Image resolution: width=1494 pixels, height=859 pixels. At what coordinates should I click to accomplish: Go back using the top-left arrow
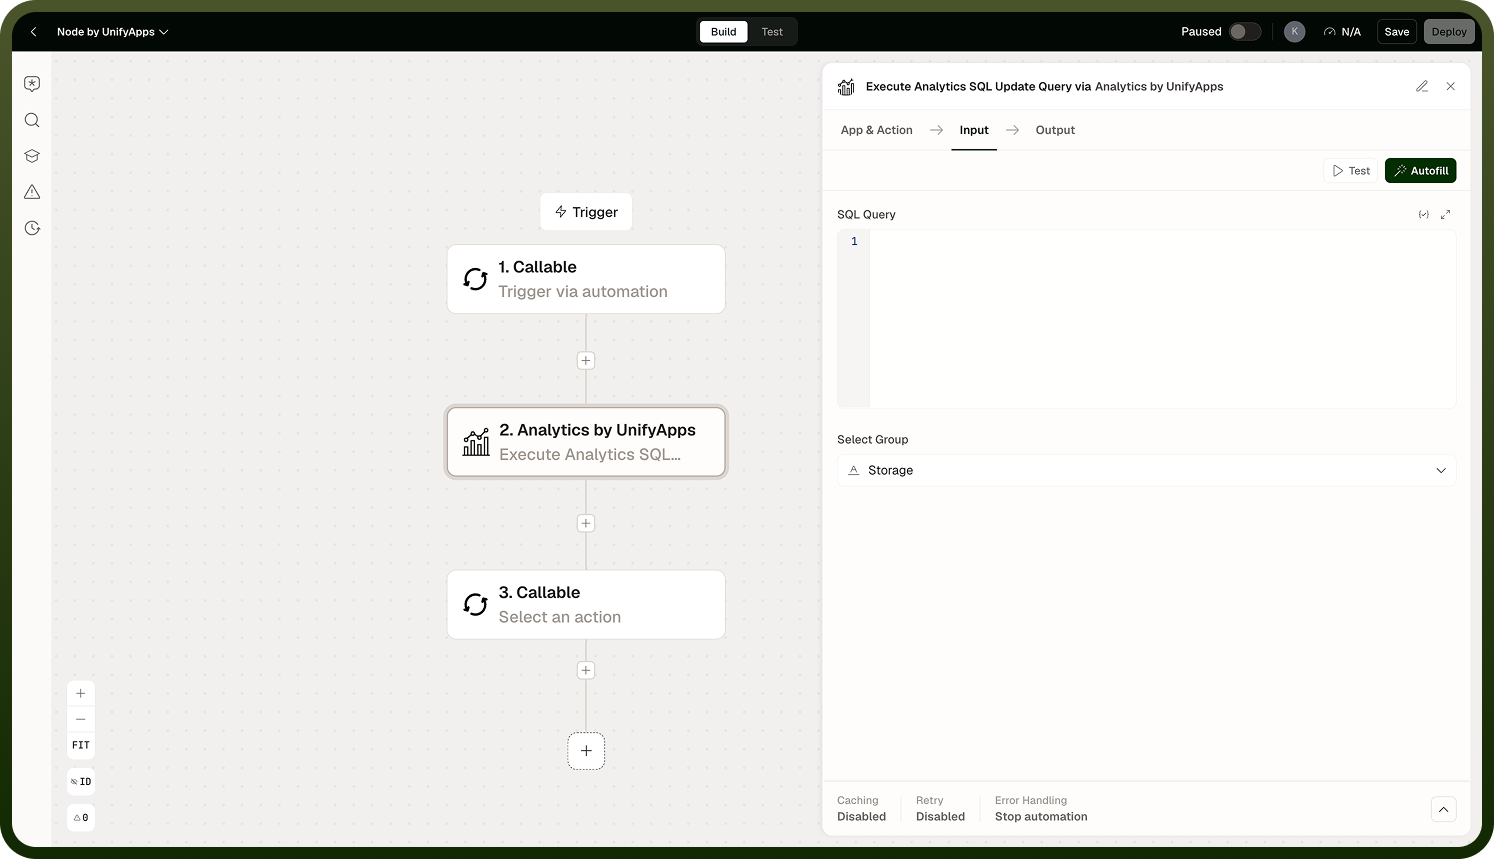pyautogui.click(x=34, y=32)
